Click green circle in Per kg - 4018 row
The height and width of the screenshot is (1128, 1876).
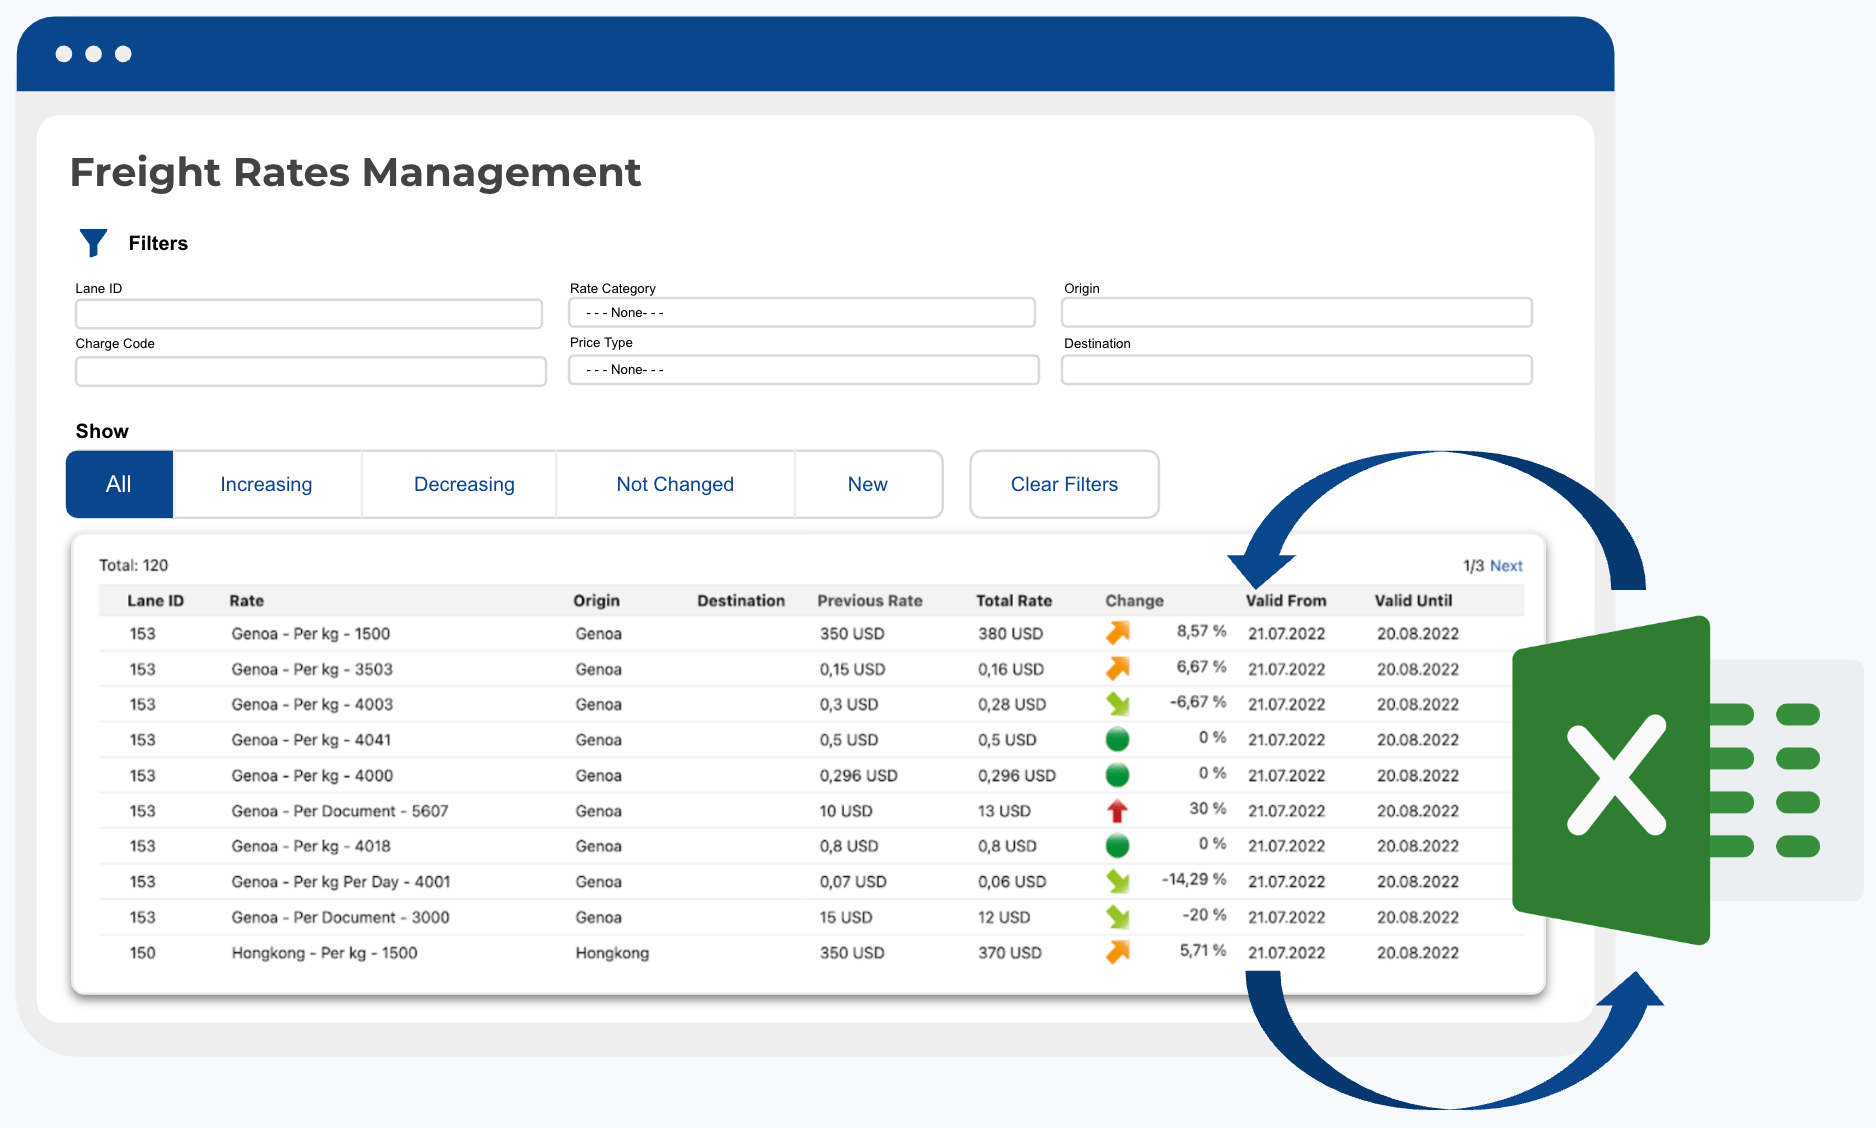(1118, 846)
